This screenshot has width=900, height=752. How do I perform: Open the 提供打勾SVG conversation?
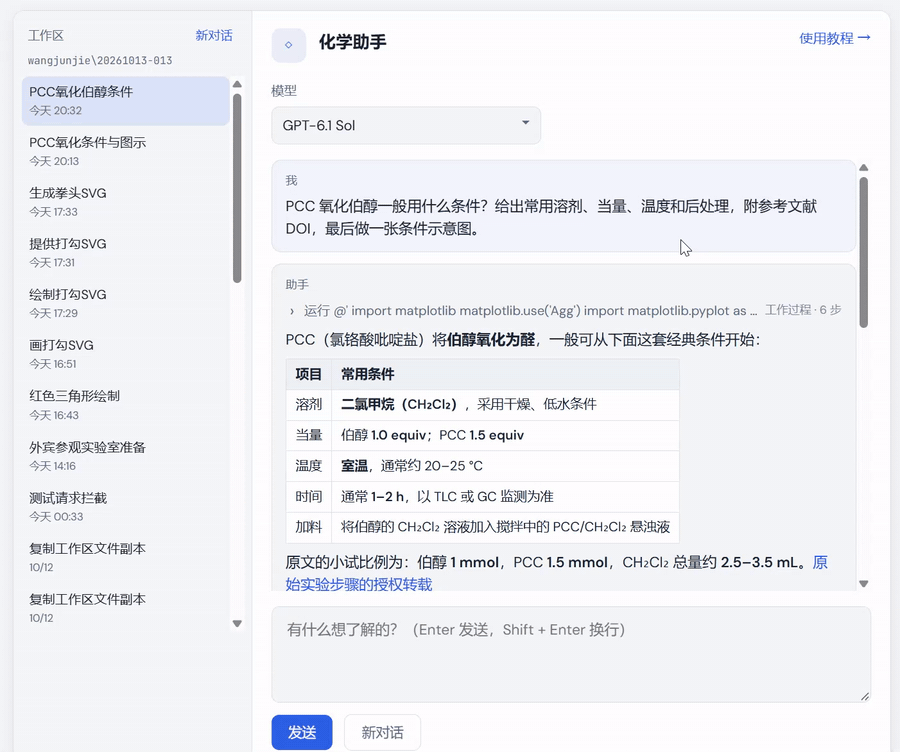coord(126,253)
